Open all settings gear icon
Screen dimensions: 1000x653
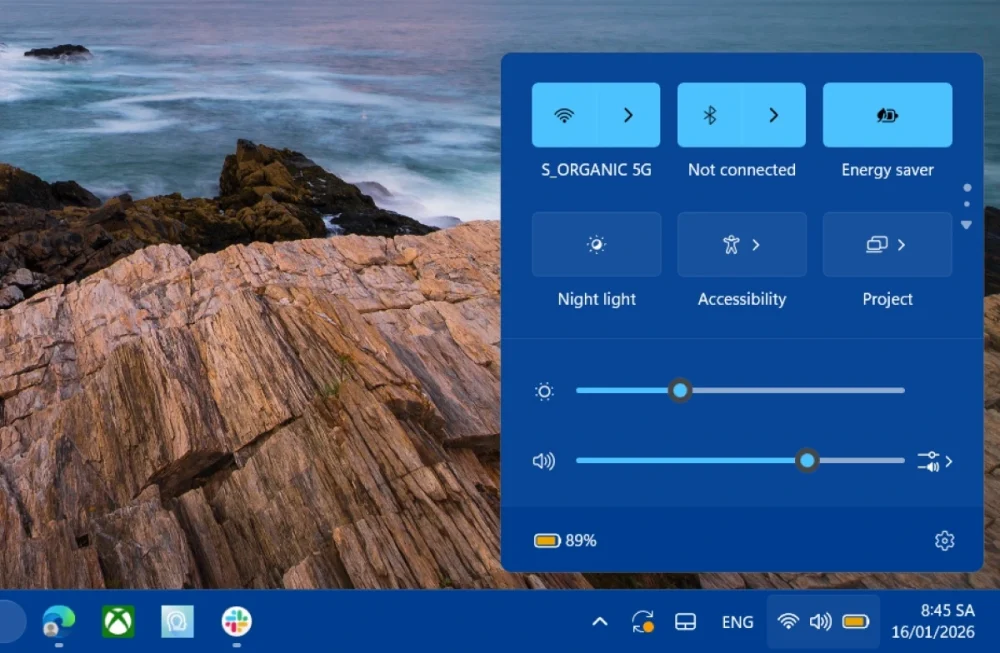(x=945, y=541)
